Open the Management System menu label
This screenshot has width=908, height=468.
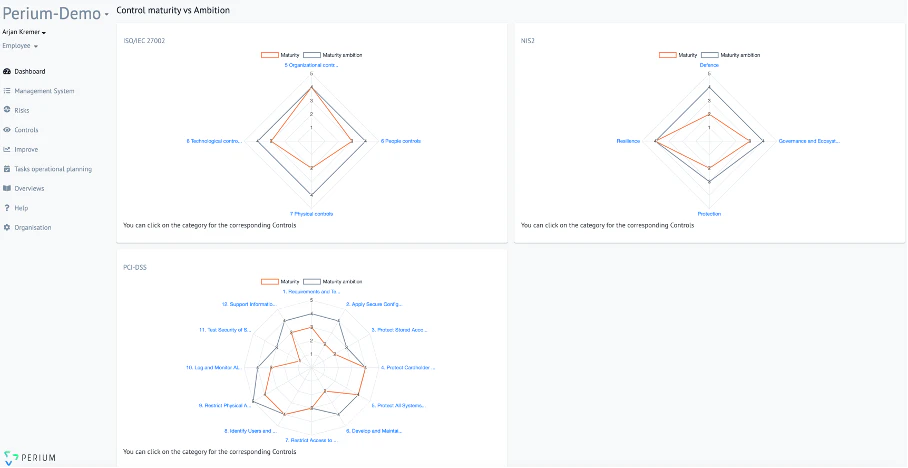pyautogui.click(x=44, y=91)
